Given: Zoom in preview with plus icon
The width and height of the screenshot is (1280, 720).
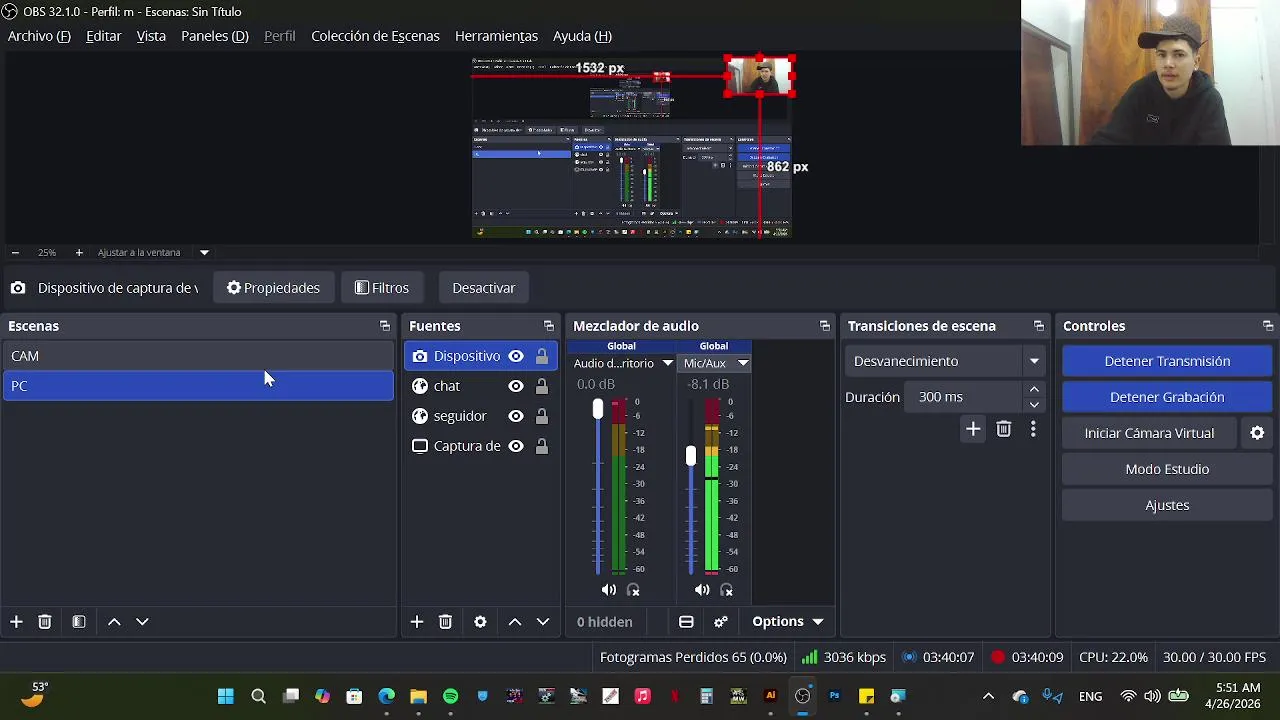Looking at the screenshot, I should (x=79, y=252).
